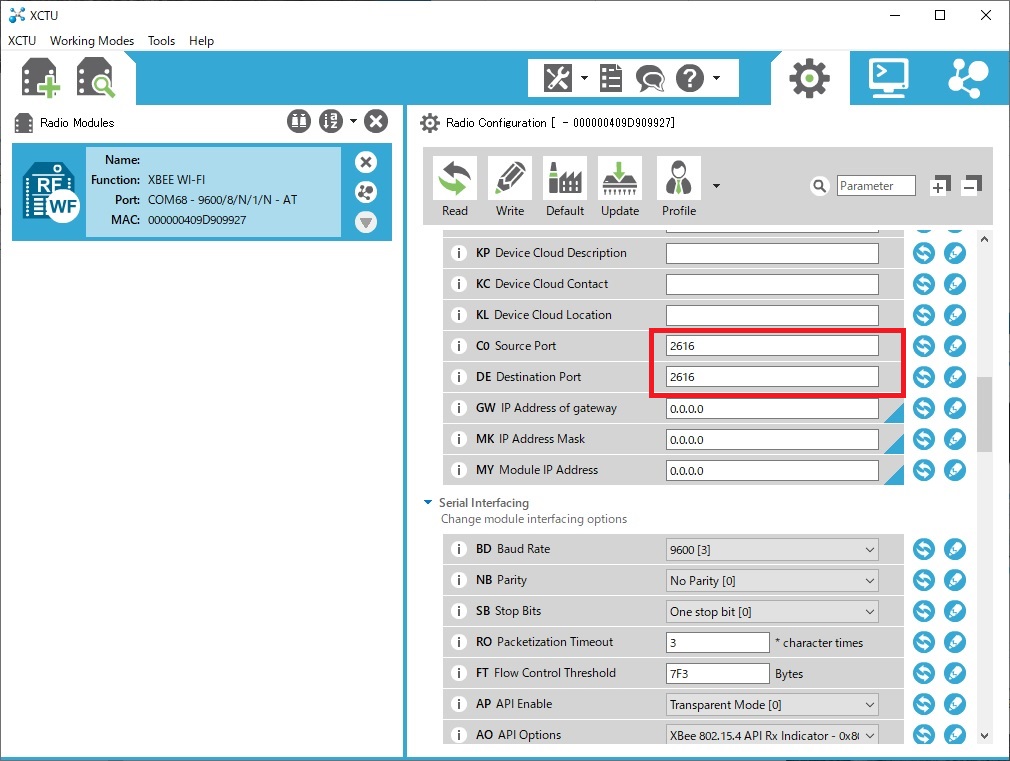Open the Working Modes menu
This screenshot has height=761, width=1010.
[x=92, y=41]
